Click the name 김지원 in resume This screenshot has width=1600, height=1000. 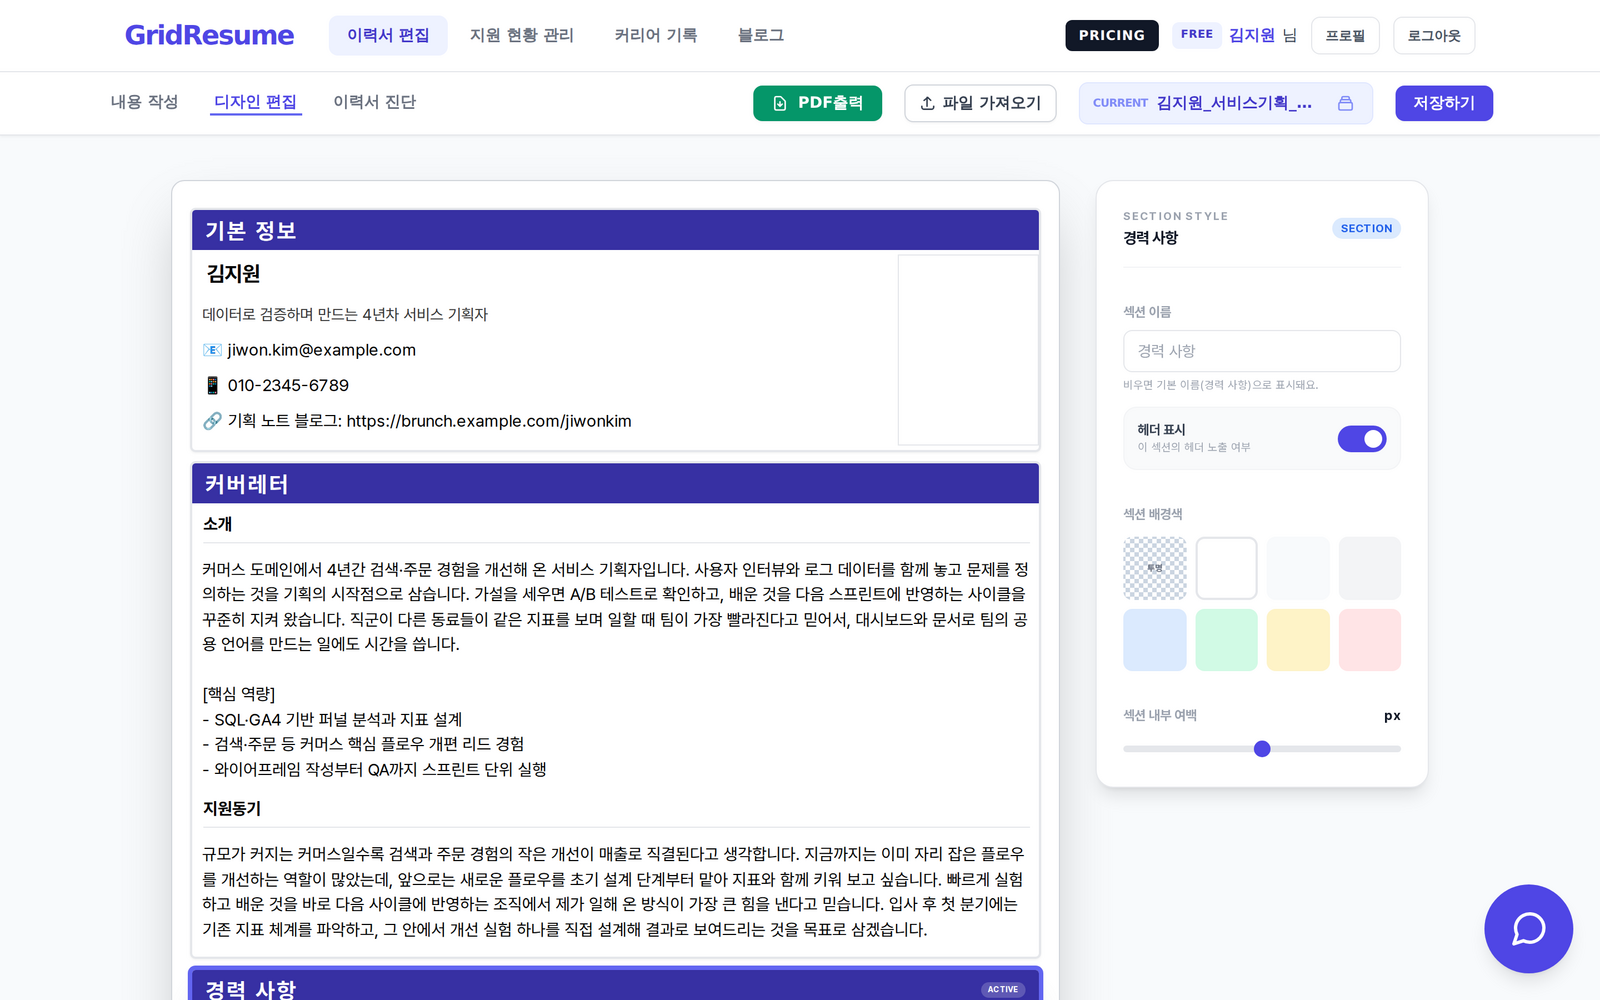coord(233,274)
